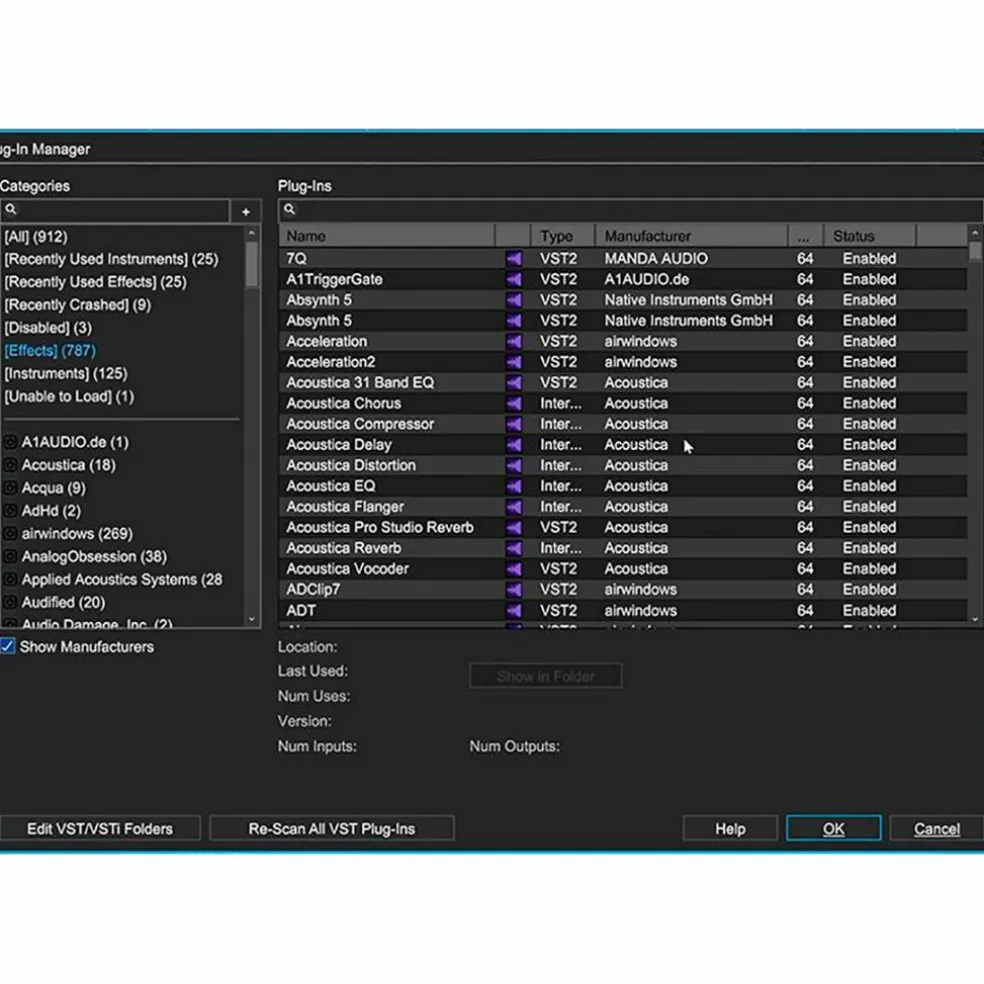Click Enabled status in the ADT row
The height and width of the screenshot is (984, 984).
(869, 611)
